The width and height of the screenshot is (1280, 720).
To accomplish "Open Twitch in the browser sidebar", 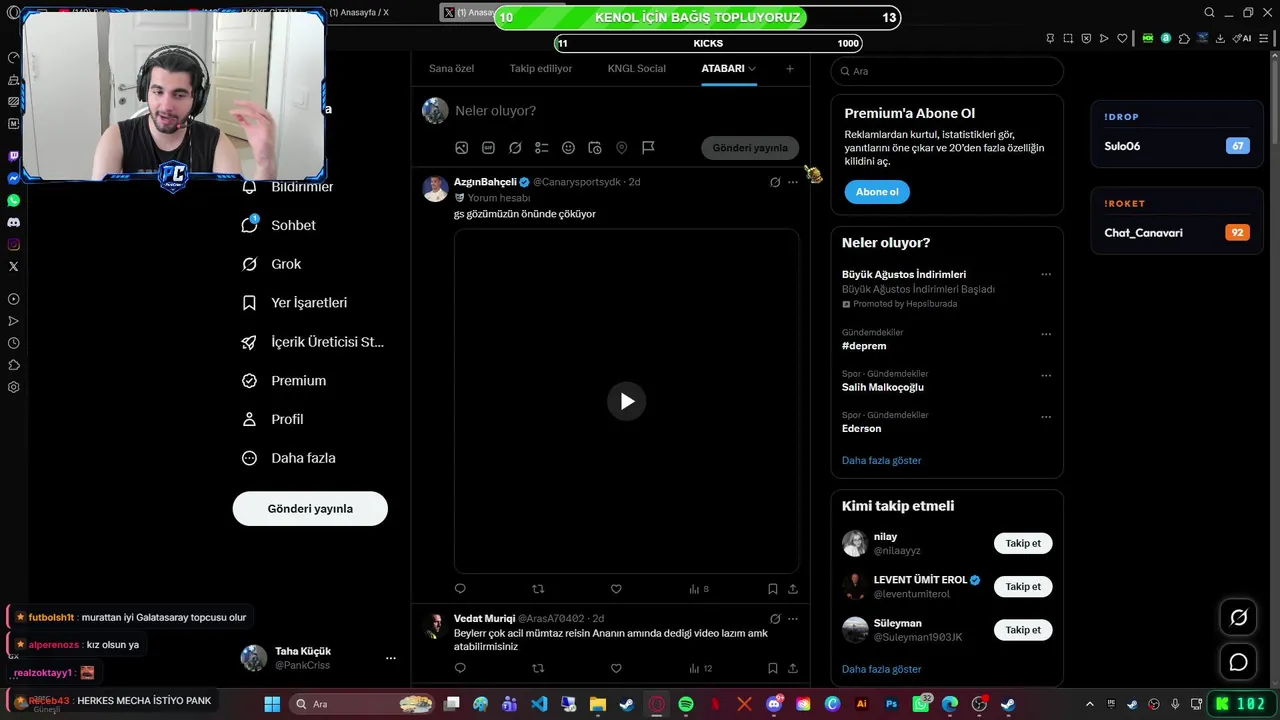I will pyautogui.click(x=13, y=156).
